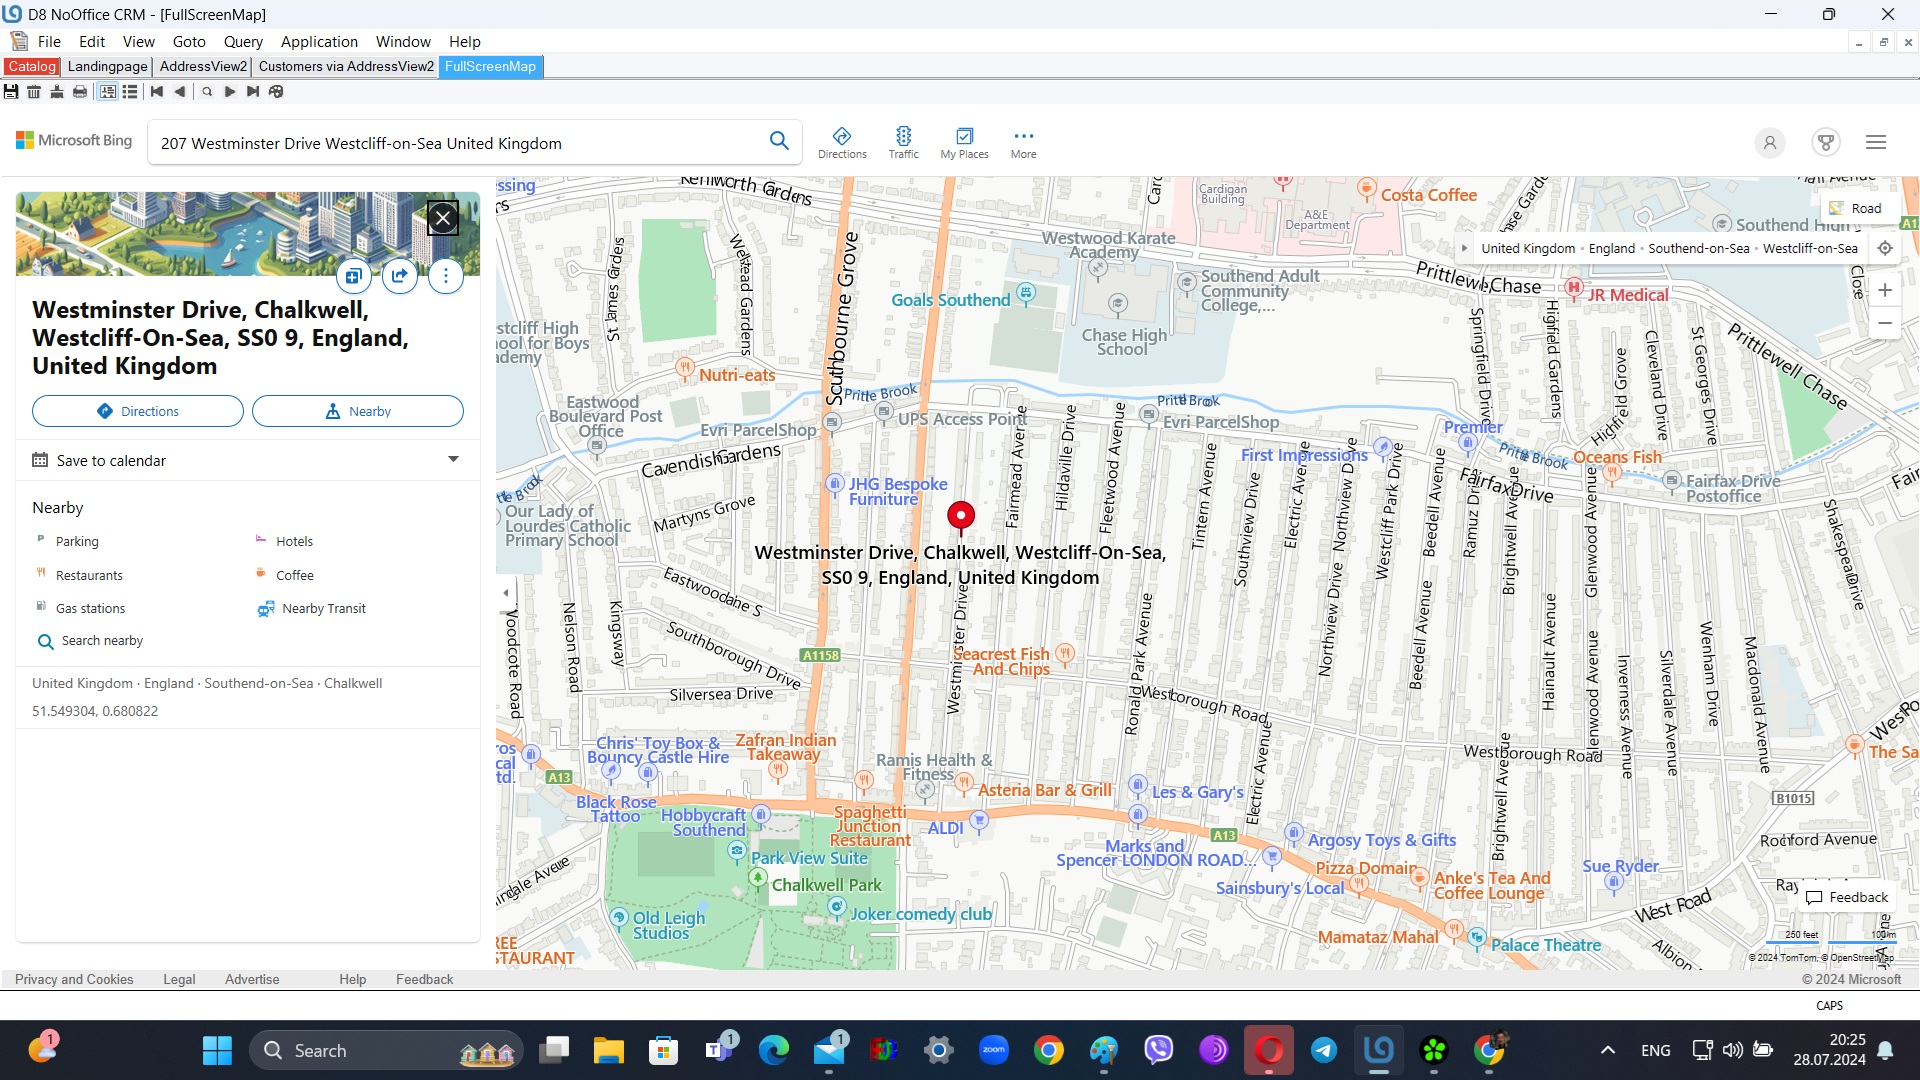The width and height of the screenshot is (1920, 1080).
Task: Jump to first record
Action: point(157,91)
